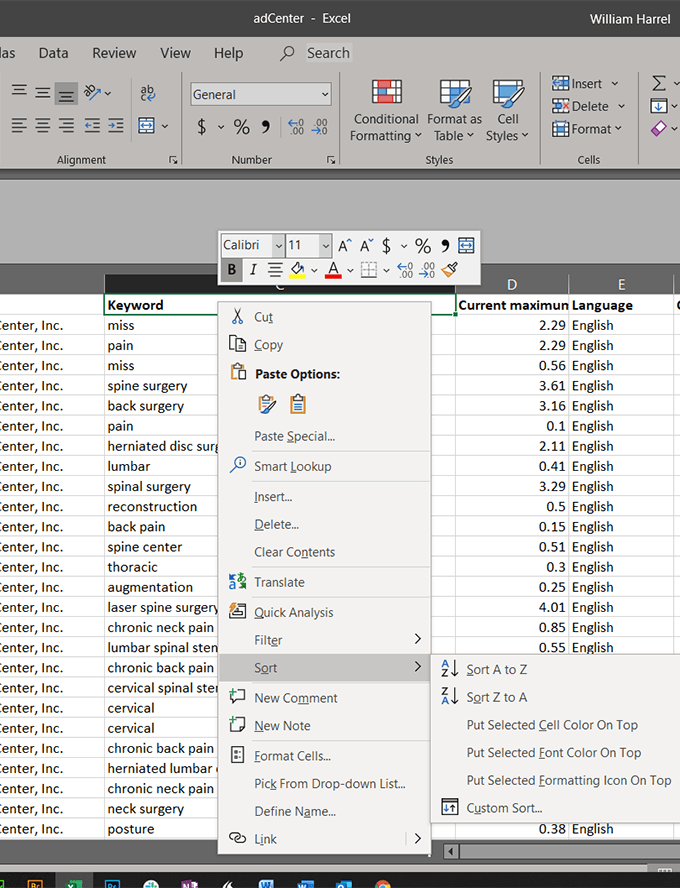Toggle Italic in the mini toolbar
680x888 pixels.
[x=253, y=269]
